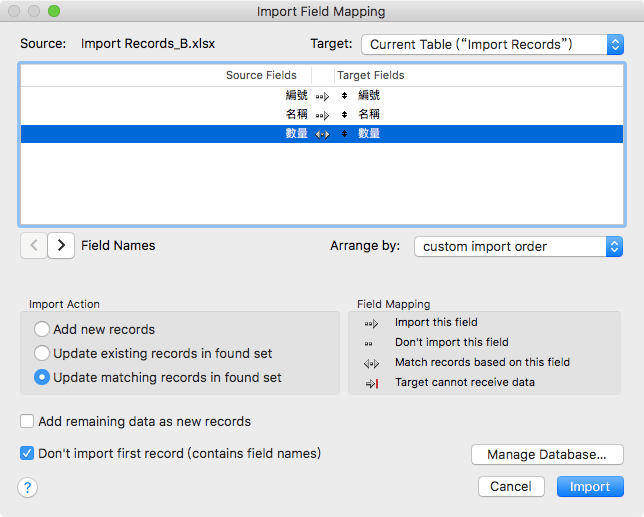Click the reorder handle beside target 編號
The image size is (644, 517).
(344, 96)
